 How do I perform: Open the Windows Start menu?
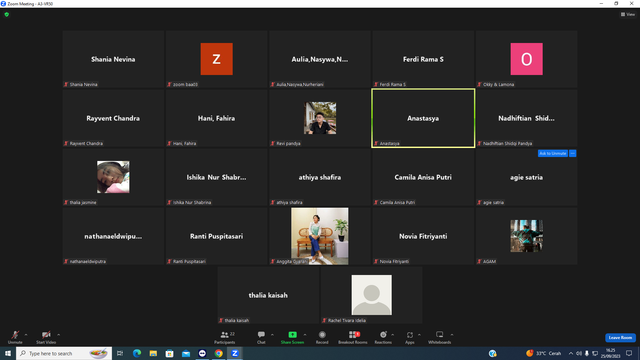click(8, 353)
